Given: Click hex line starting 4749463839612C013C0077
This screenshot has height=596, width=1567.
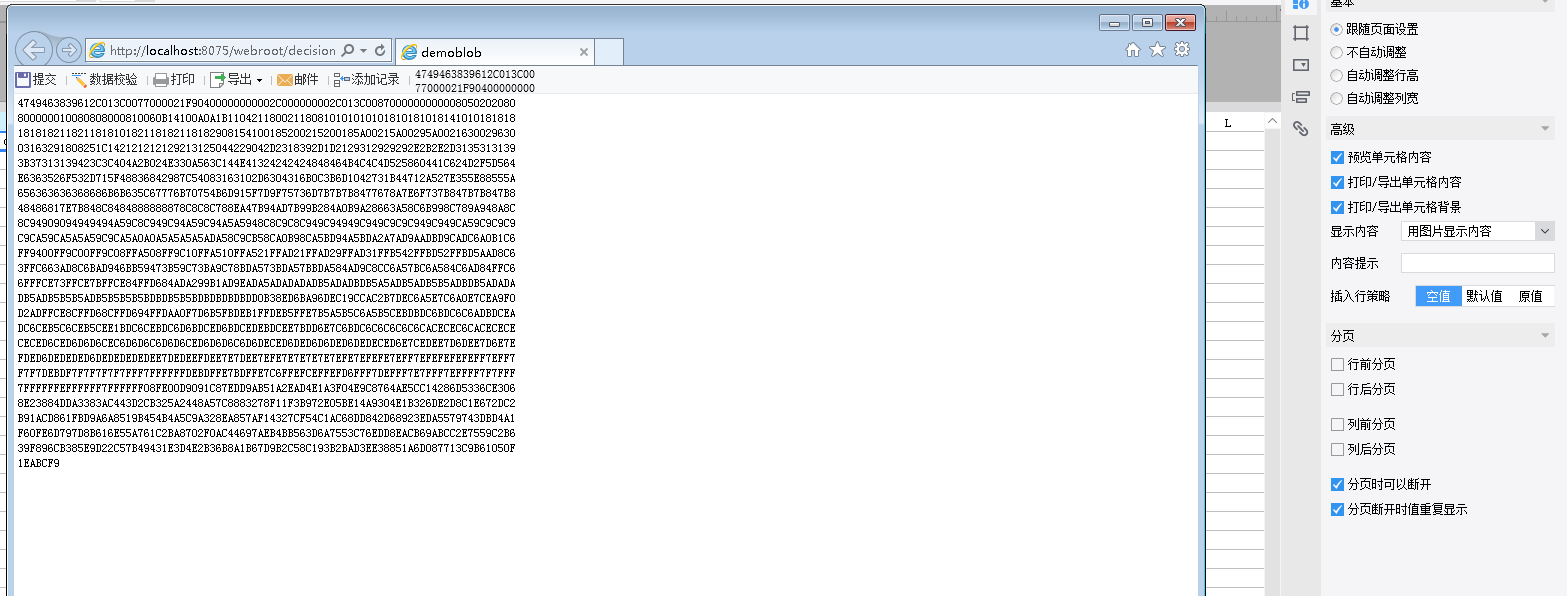Looking at the screenshot, I should pyautogui.click(x=266, y=103).
